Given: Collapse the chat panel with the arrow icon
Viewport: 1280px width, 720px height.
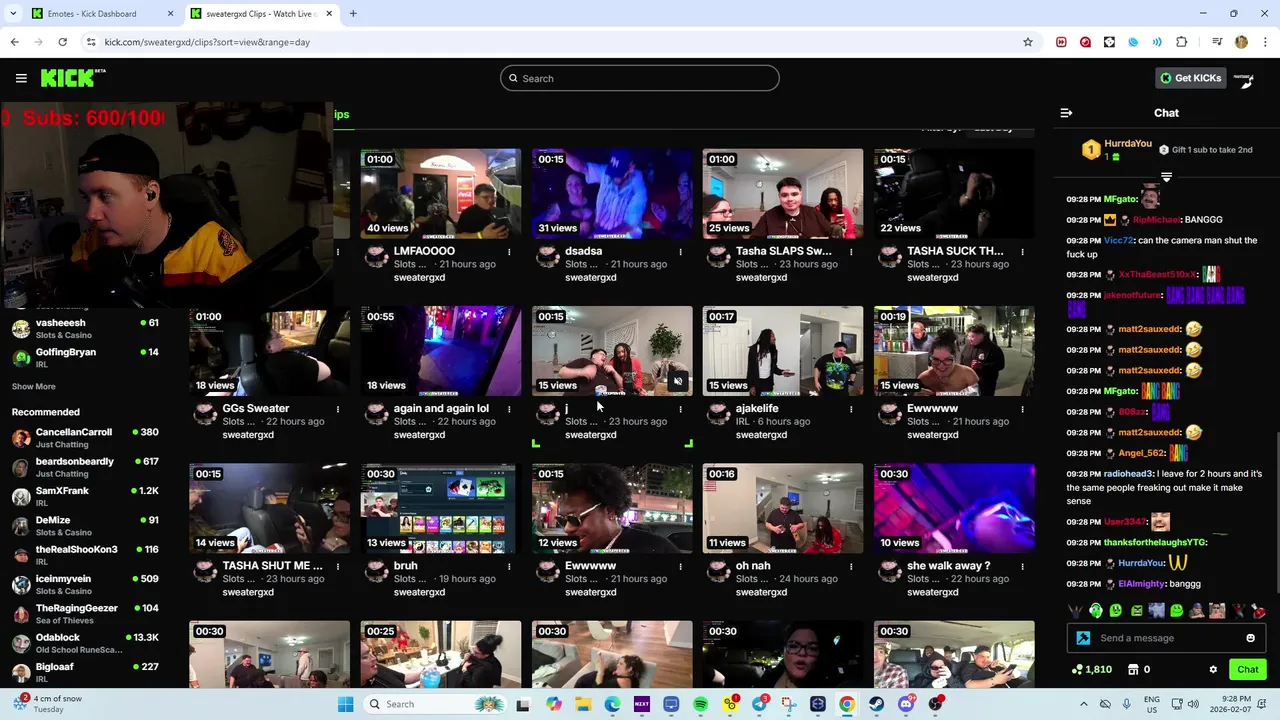Looking at the screenshot, I should 1066,113.
